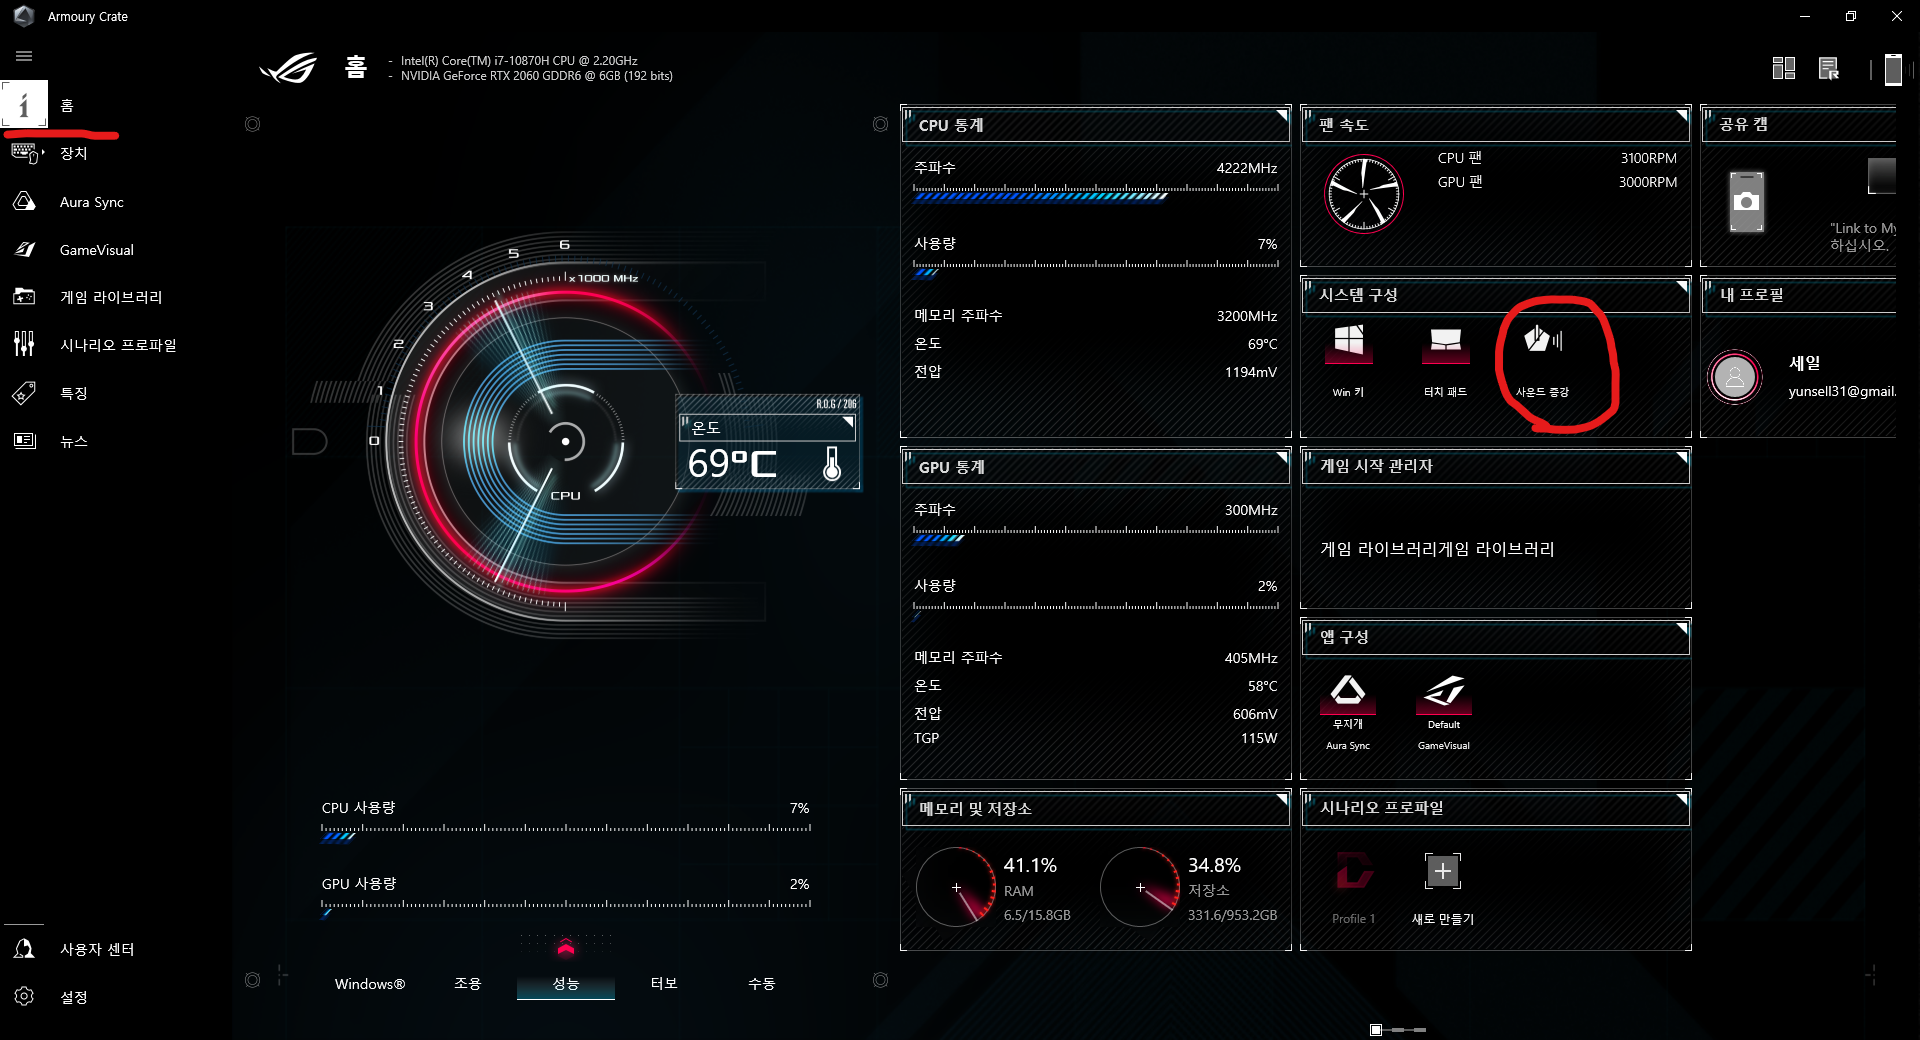Click the GPU 팬 3000RPM reading
Image resolution: width=1920 pixels, height=1040 pixels.
1648,182
